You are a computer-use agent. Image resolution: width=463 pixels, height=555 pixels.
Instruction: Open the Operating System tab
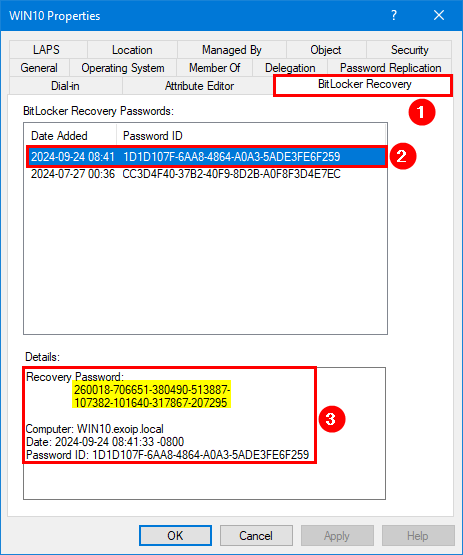pos(123,68)
